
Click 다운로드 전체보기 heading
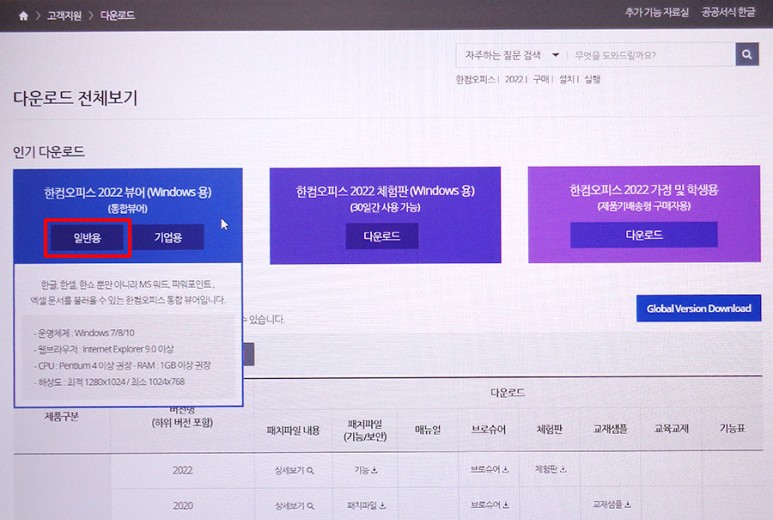75,98
